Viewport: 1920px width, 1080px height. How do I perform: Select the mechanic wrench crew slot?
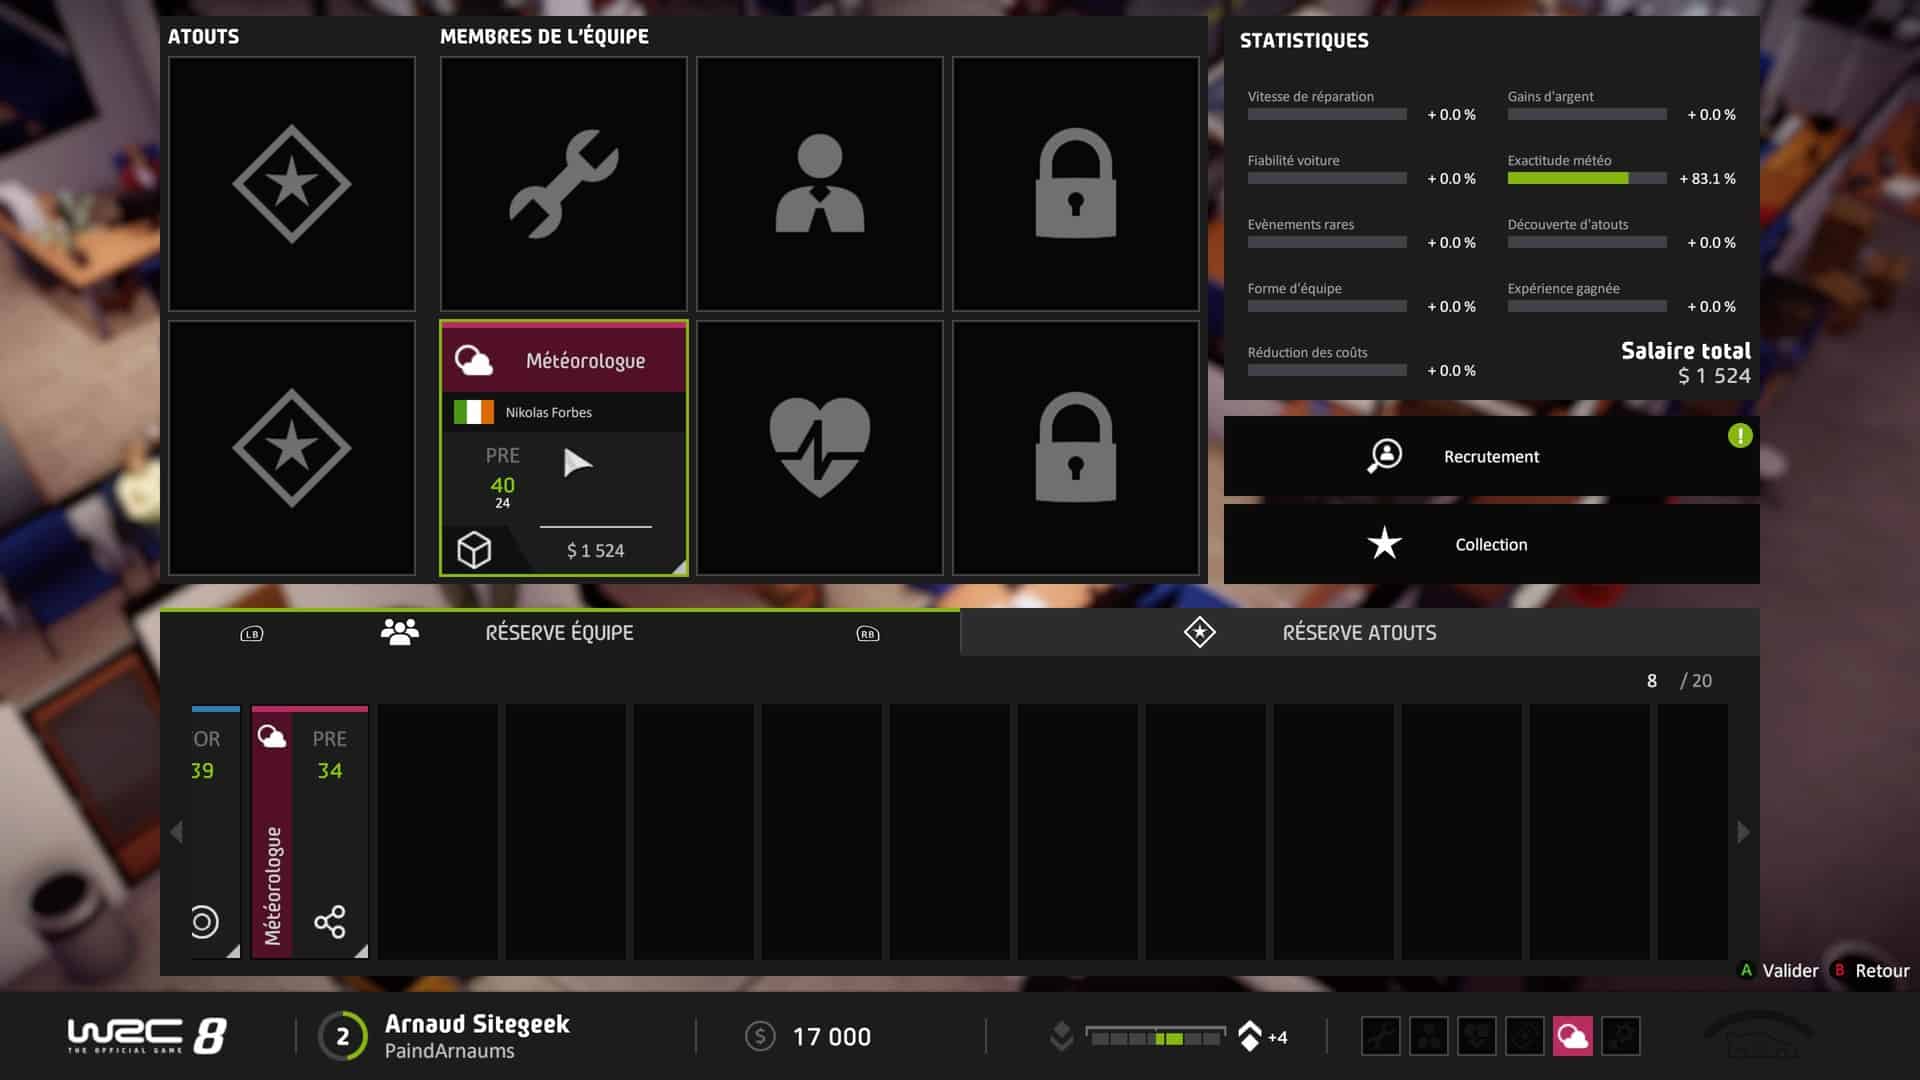point(563,184)
